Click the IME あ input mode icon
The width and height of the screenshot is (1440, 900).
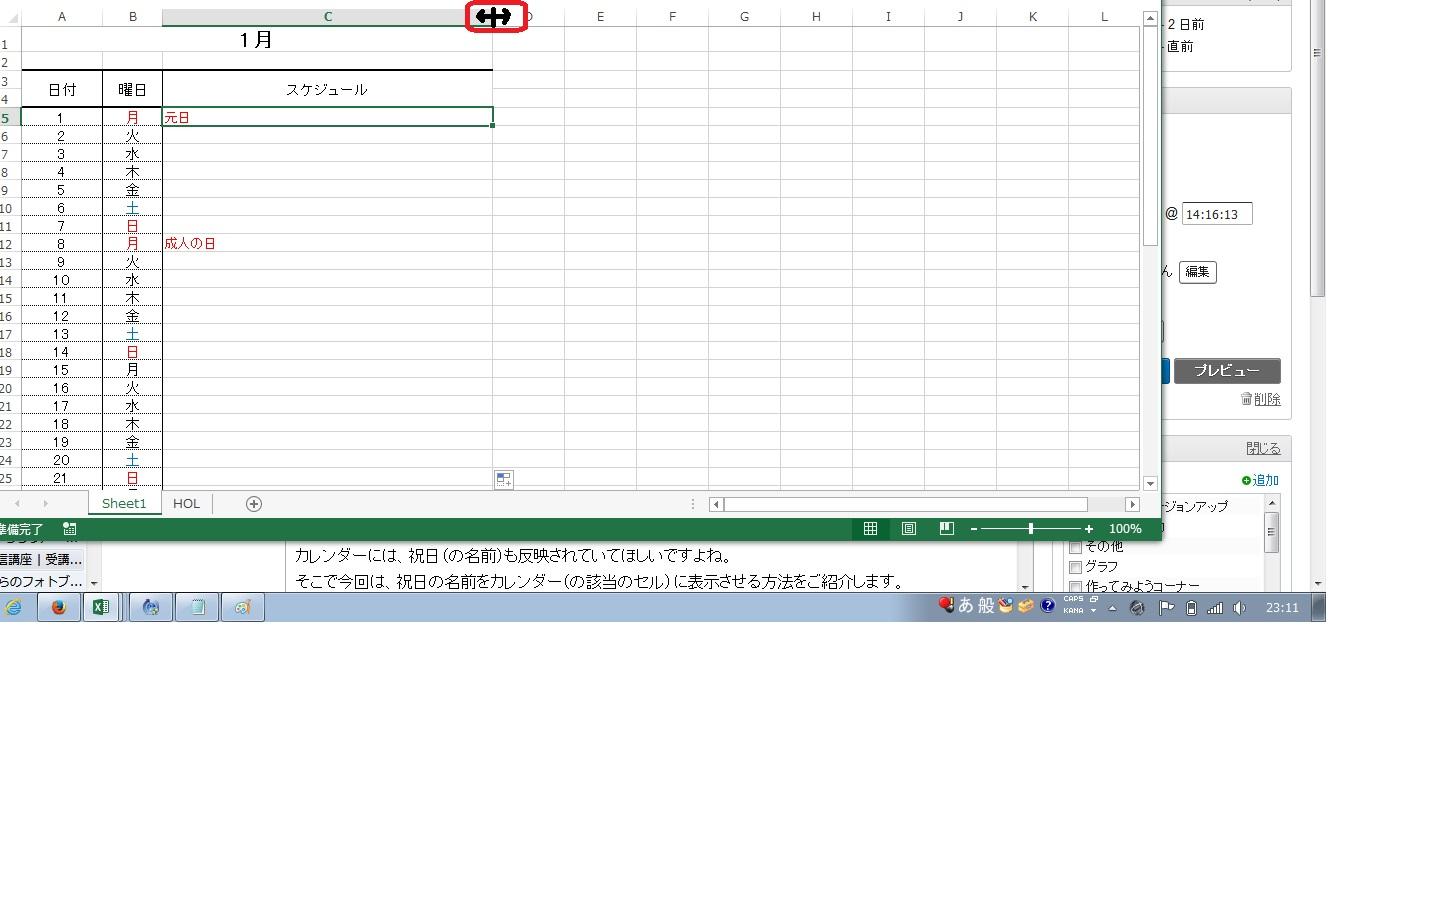coord(966,605)
